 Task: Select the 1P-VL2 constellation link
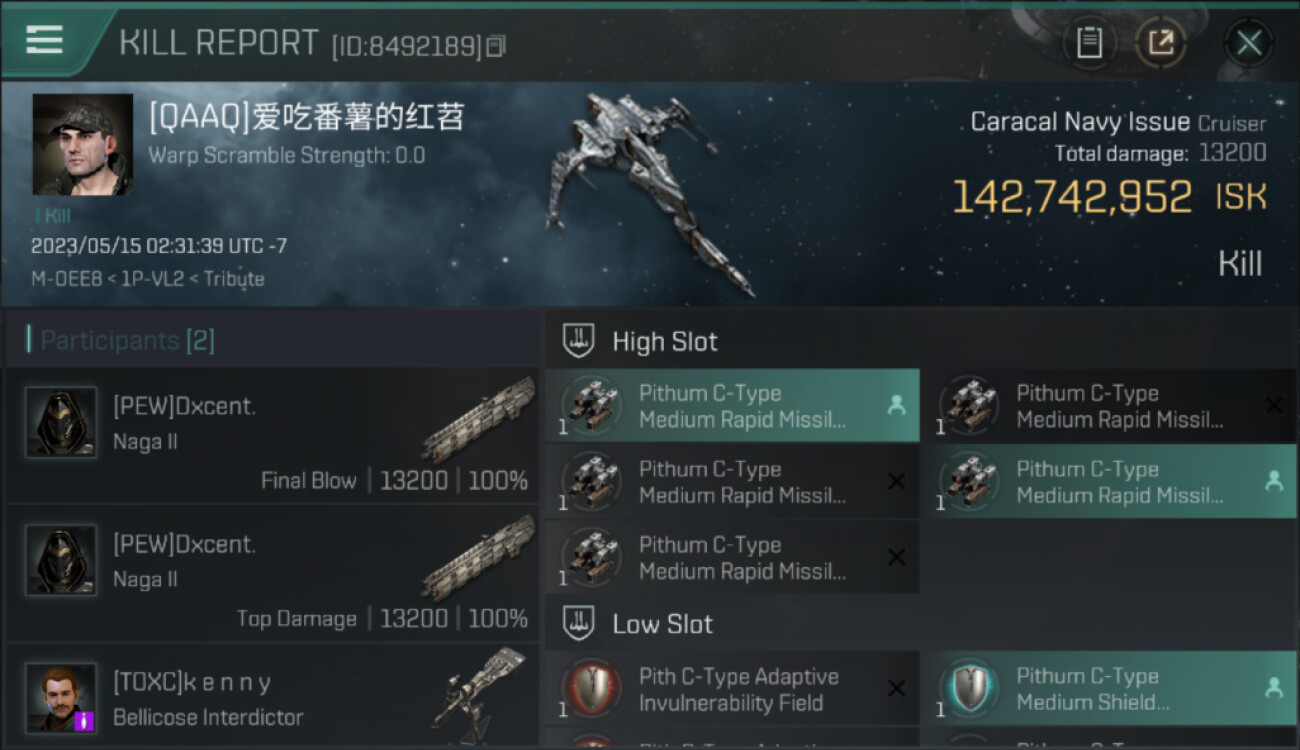pyautogui.click(x=151, y=279)
